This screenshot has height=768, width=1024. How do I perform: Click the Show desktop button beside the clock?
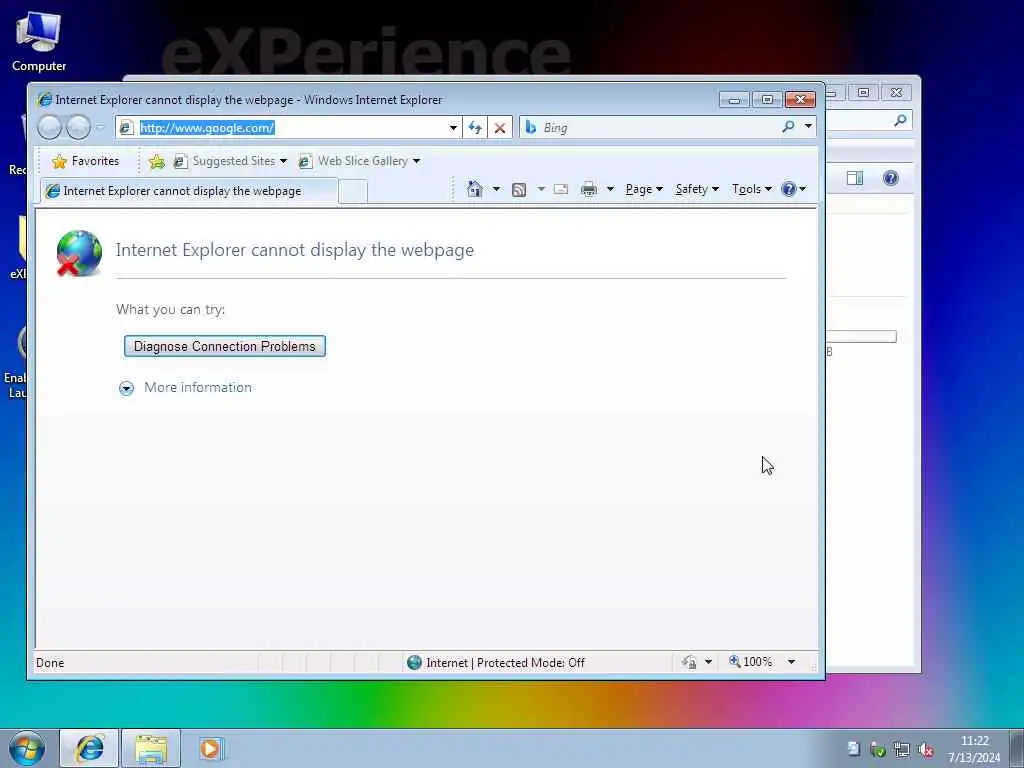click(x=1017, y=749)
